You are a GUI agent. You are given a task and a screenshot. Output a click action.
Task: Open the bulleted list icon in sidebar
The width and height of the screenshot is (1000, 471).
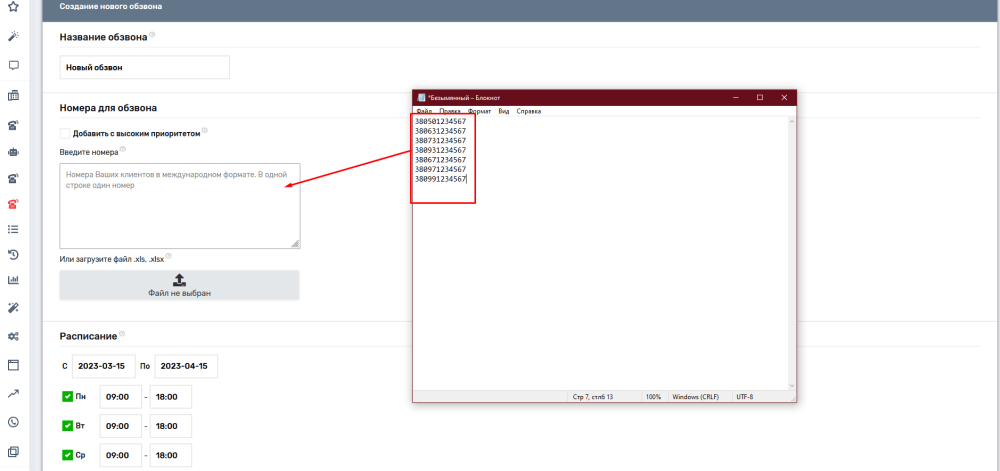tap(14, 229)
